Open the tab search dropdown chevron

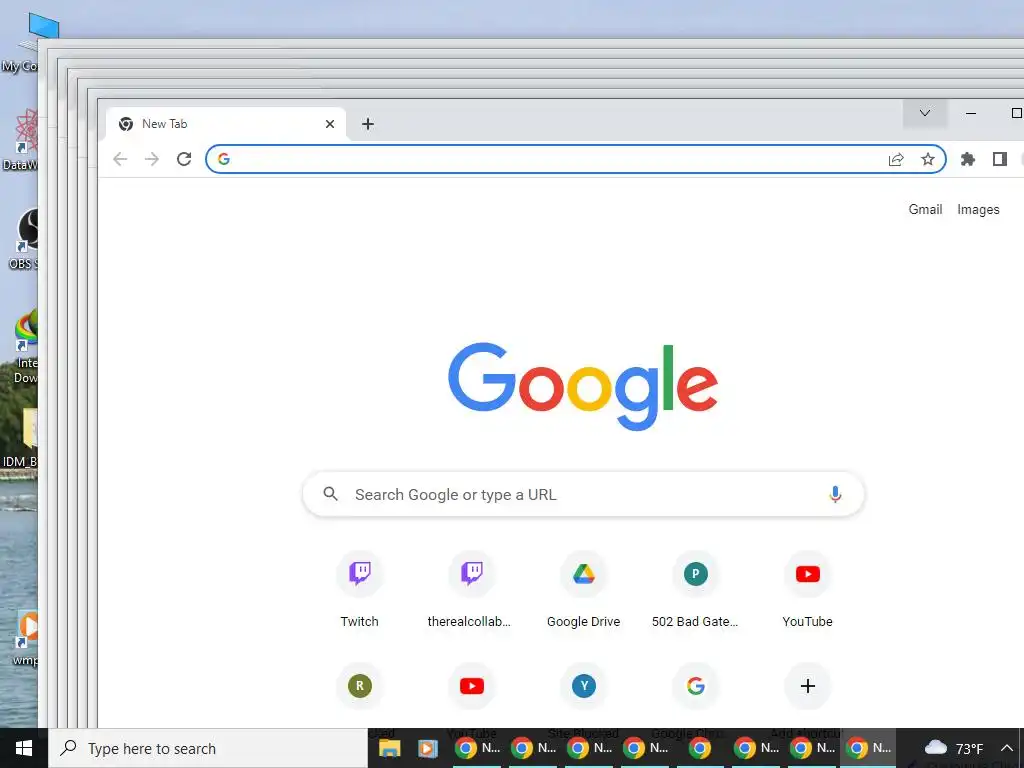pos(925,114)
